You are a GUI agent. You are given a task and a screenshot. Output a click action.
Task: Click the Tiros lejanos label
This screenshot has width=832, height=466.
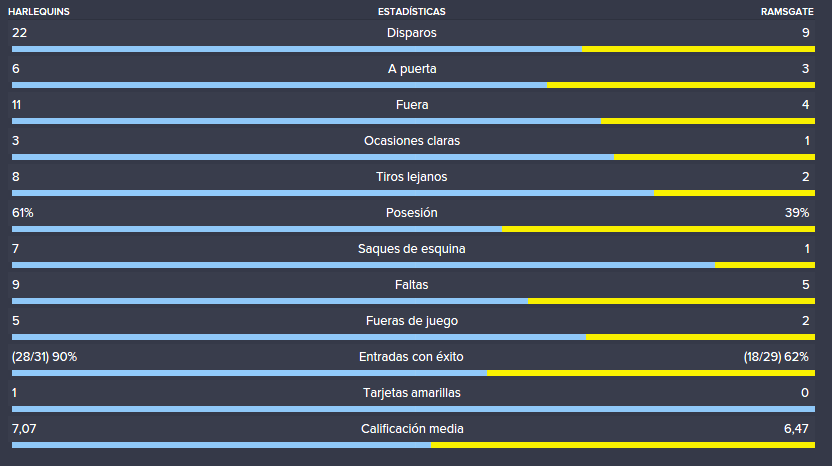click(x=412, y=177)
